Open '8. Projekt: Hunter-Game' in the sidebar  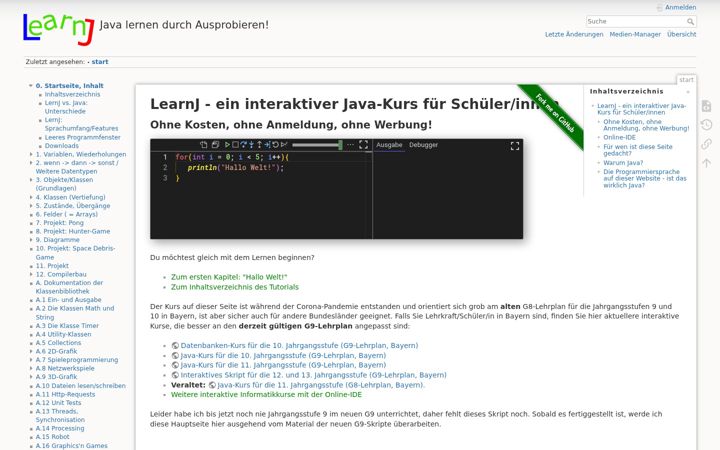coord(73,231)
